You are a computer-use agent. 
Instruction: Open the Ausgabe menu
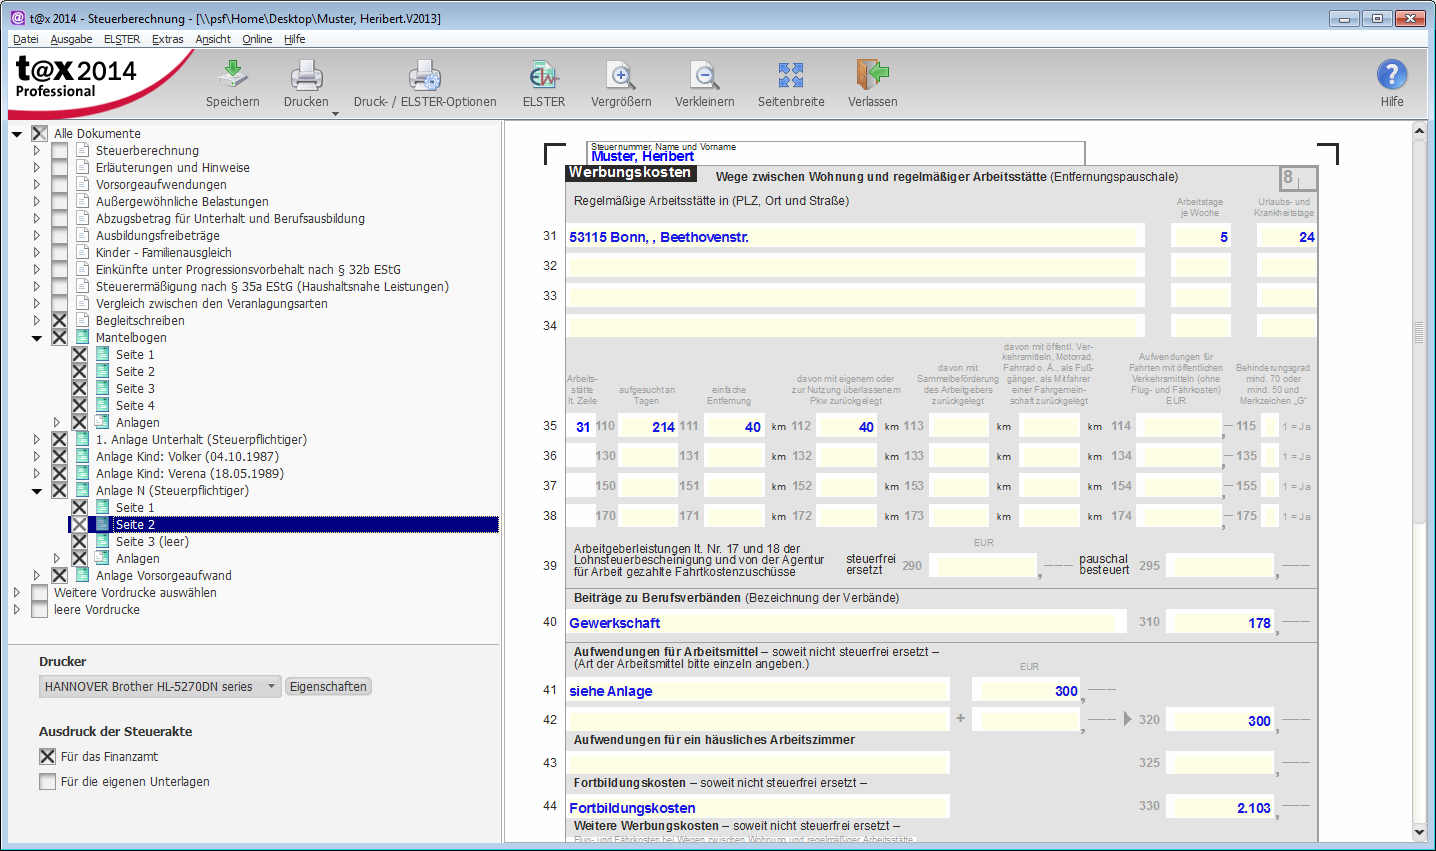[x=71, y=39]
